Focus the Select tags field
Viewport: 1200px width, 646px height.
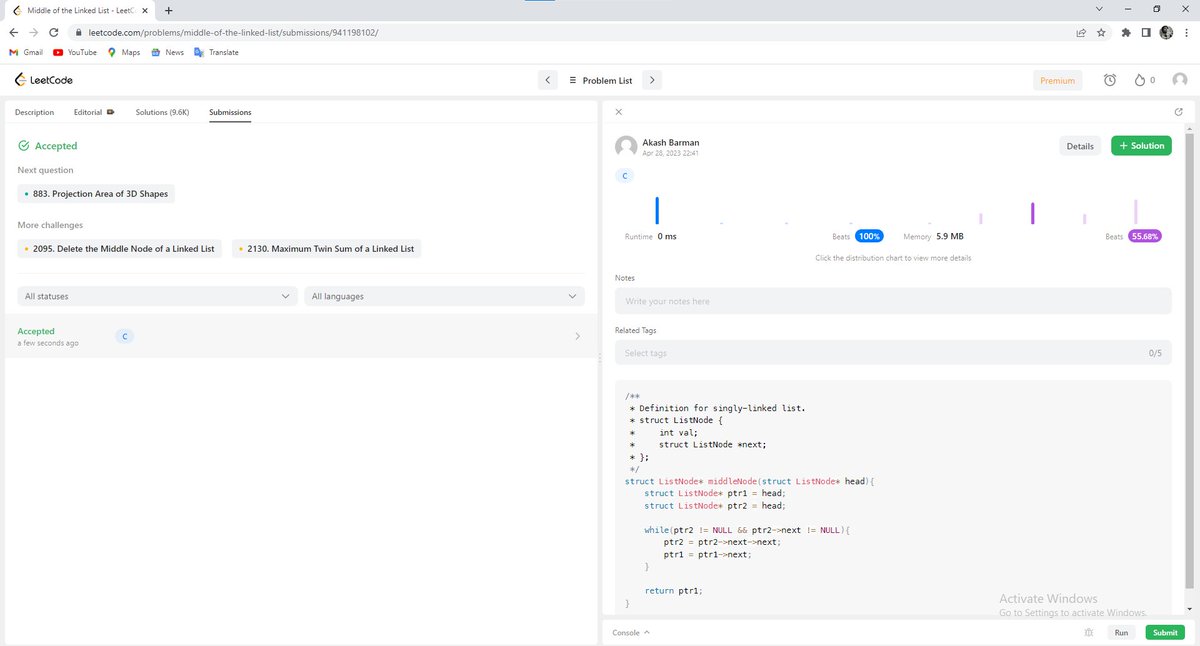point(893,353)
